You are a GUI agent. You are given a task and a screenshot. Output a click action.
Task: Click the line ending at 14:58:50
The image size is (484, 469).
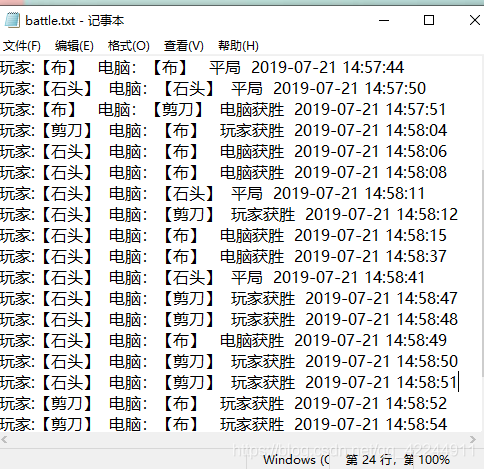[x=229, y=362]
